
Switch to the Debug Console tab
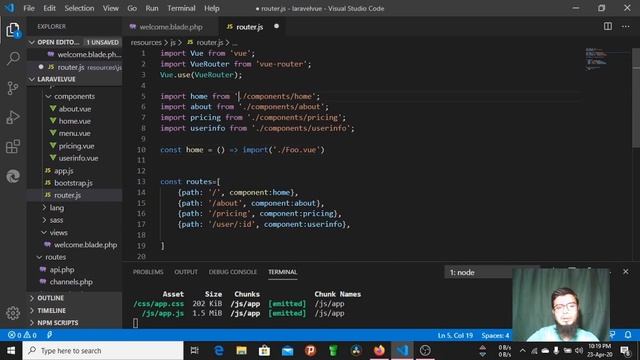pos(233,272)
